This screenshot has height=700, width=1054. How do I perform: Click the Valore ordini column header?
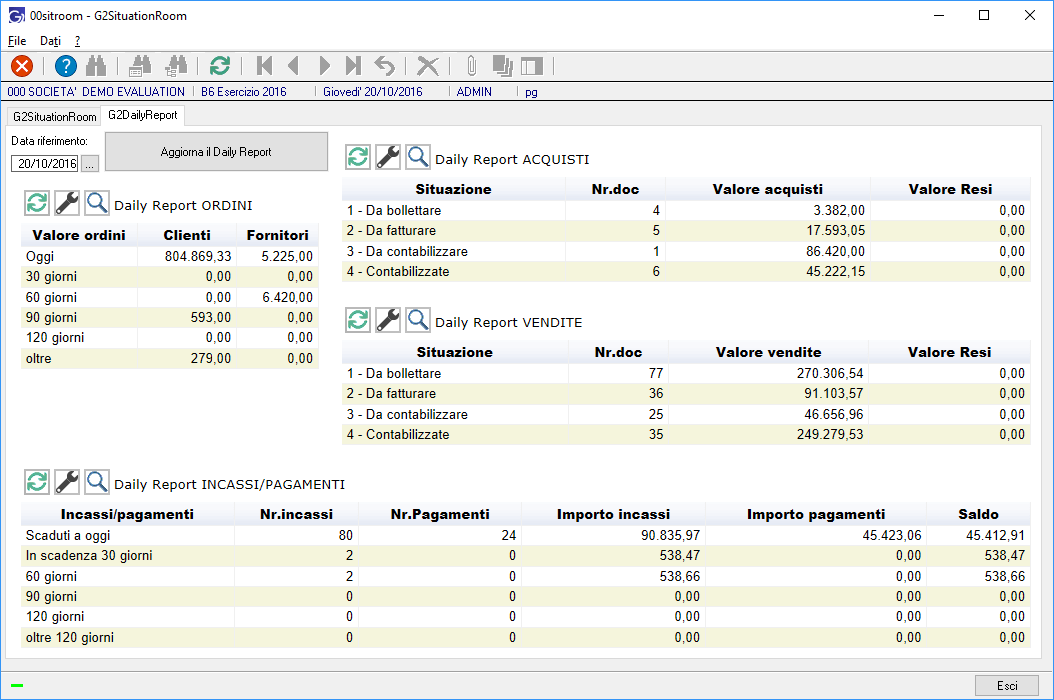click(79, 235)
